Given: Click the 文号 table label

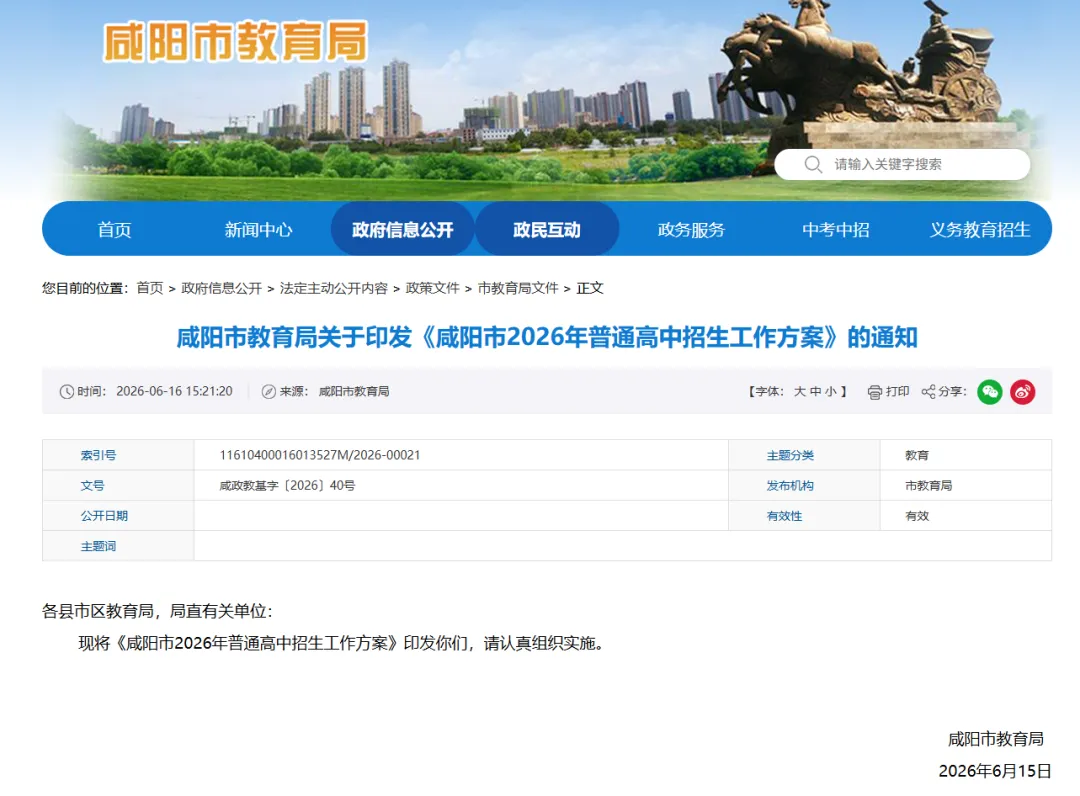Looking at the screenshot, I should tap(92, 485).
